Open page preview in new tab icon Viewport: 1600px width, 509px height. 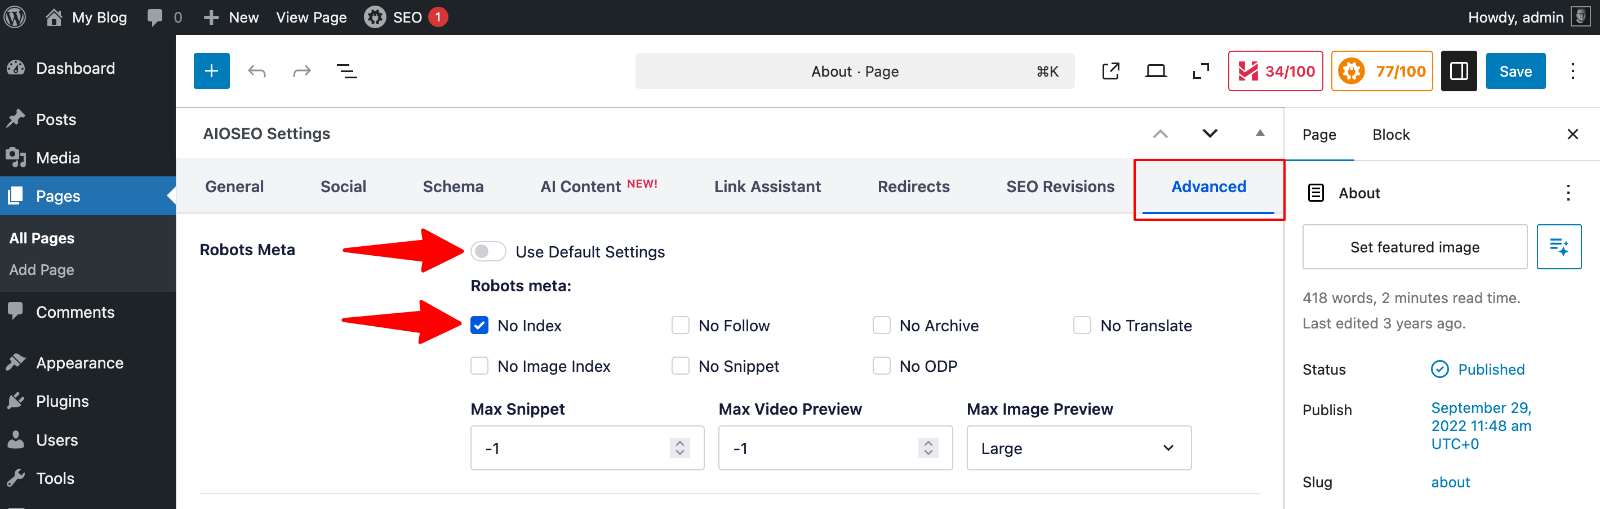click(x=1110, y=71)
